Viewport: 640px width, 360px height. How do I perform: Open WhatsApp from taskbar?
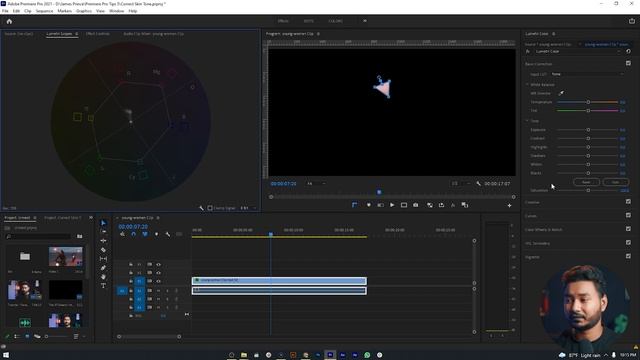point(367,355)
